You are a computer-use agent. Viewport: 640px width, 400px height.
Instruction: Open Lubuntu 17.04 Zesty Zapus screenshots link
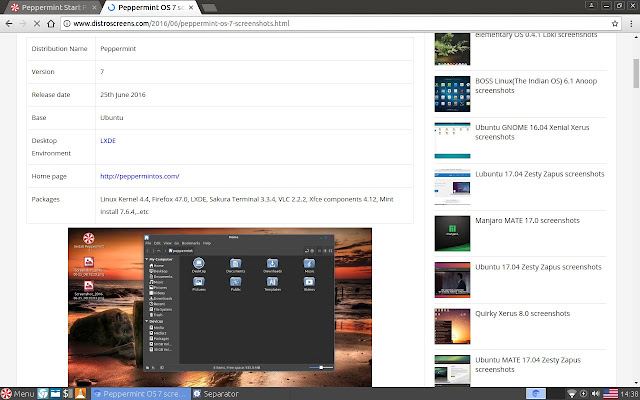click(x=540, y=174)
